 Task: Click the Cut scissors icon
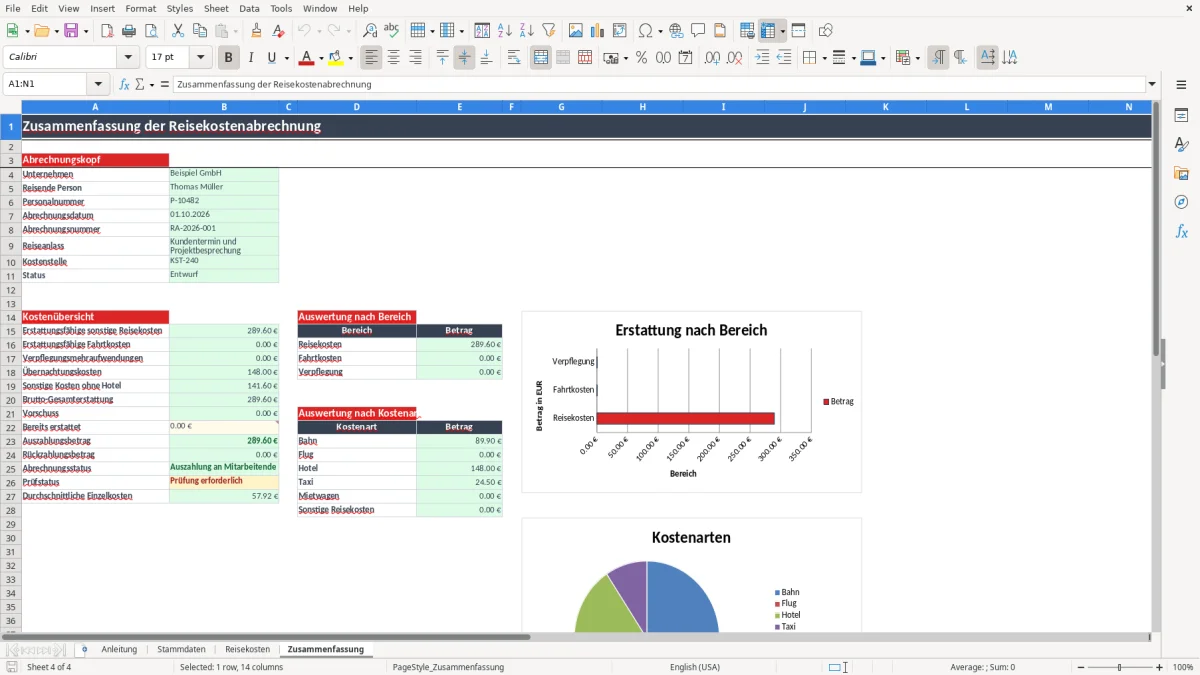tap(178, 31)
